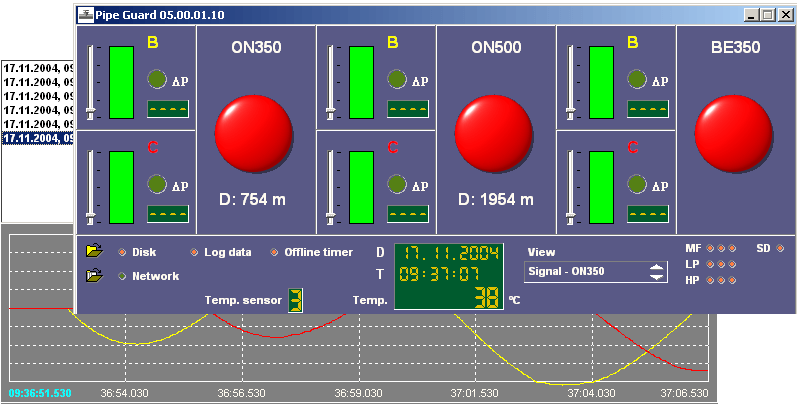800x406 pixels.
Task: Click the D: 1954 m distance text
Action: pos(496,199)
